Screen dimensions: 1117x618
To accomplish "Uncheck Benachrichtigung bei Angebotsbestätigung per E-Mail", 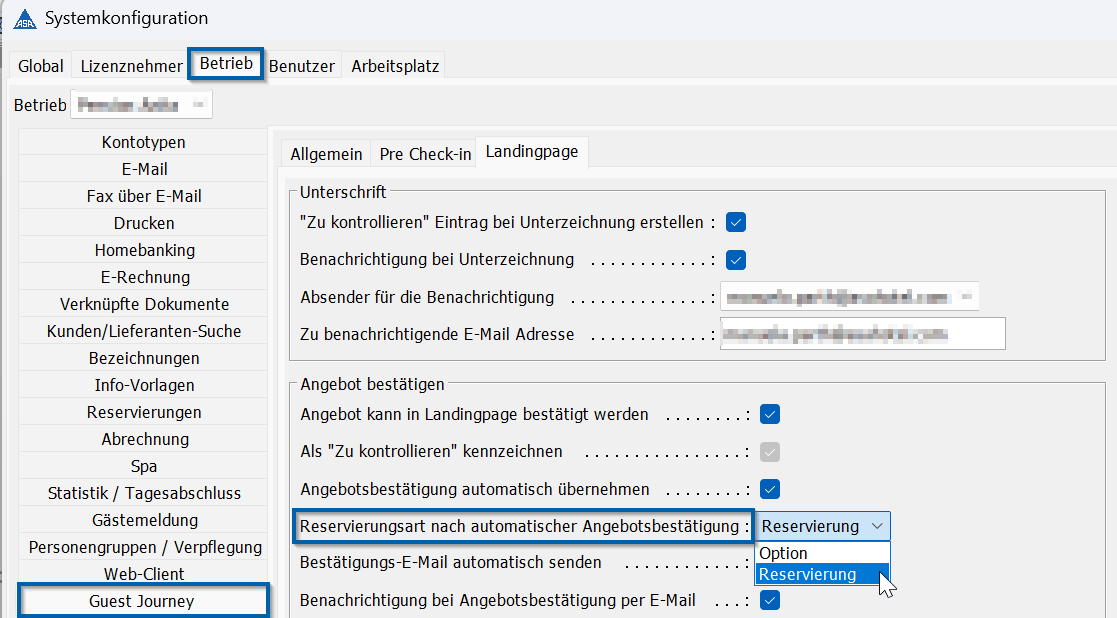I will pyautogui.click(x=769, y=600).
